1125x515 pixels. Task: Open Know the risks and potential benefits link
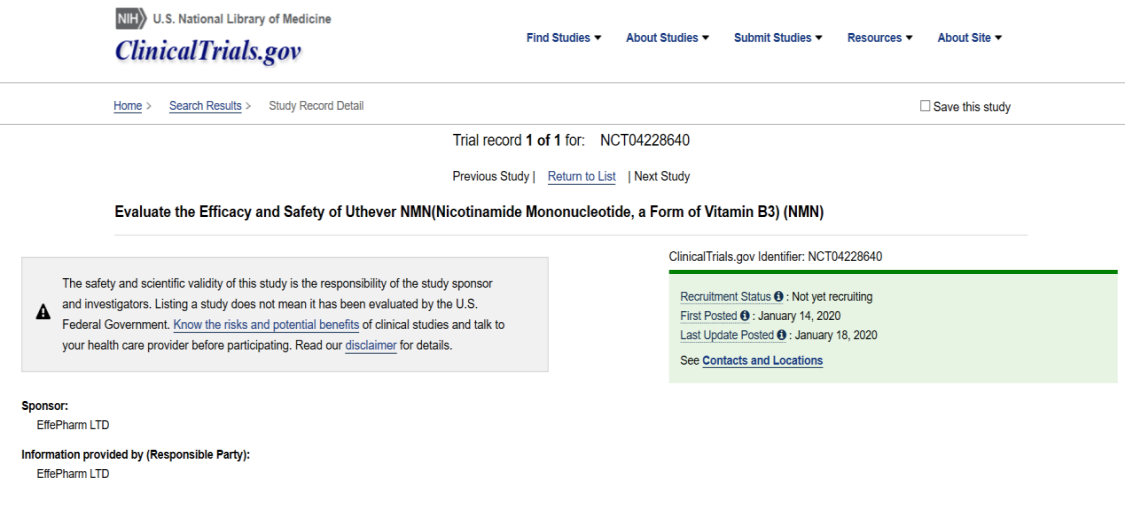pos(266,325)
